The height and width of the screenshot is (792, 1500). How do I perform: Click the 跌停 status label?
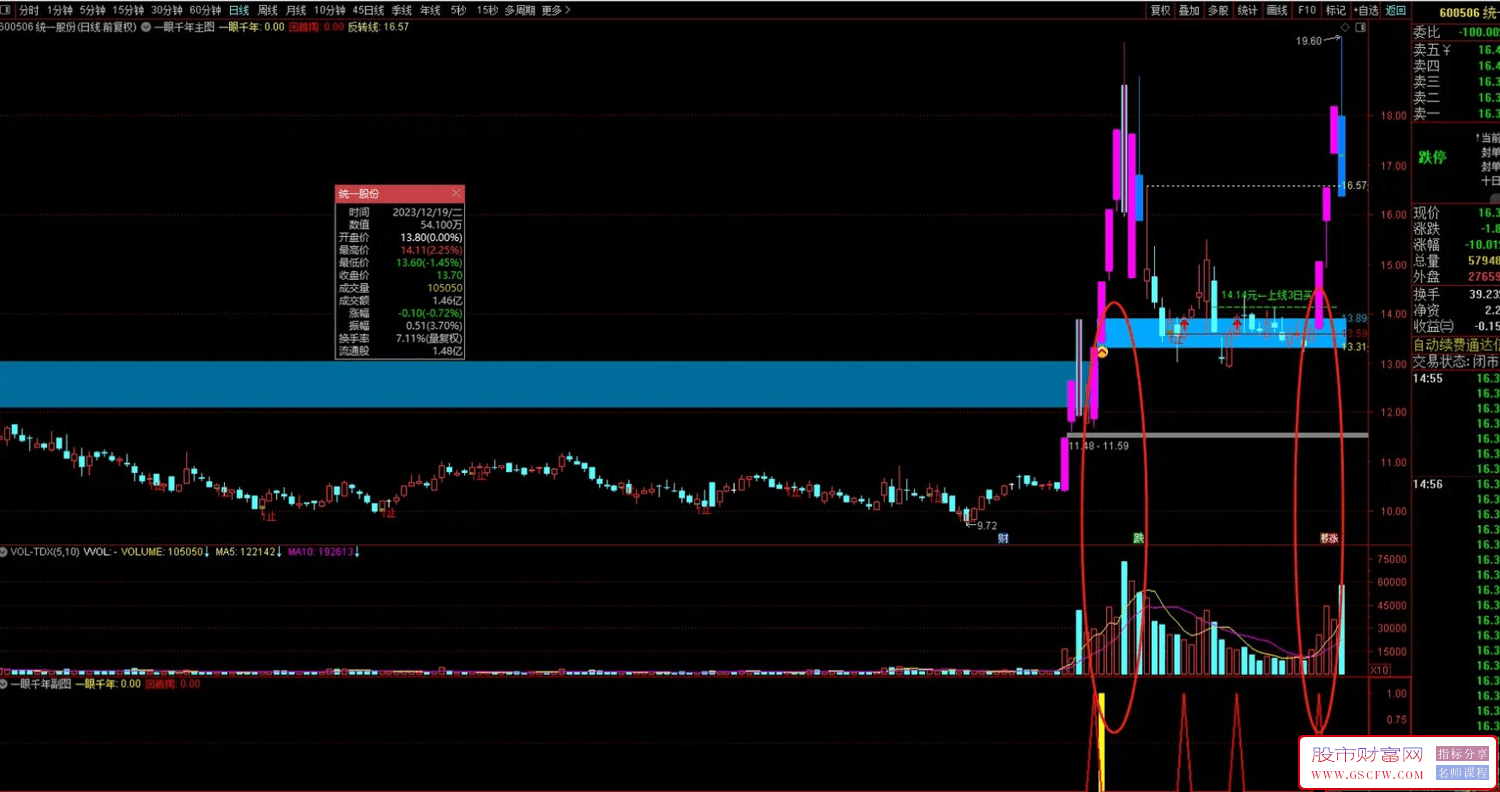tap(1432, 157)
